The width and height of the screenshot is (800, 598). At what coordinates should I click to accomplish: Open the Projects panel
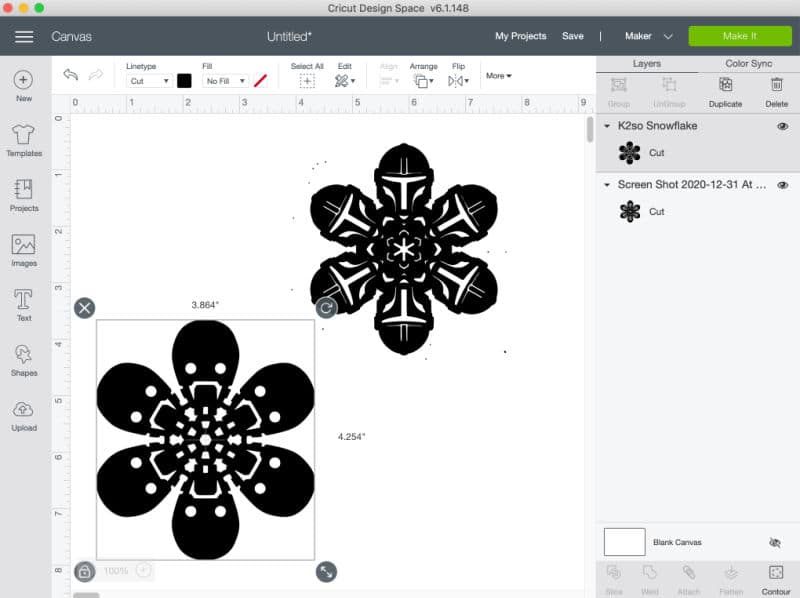(24, 195)
